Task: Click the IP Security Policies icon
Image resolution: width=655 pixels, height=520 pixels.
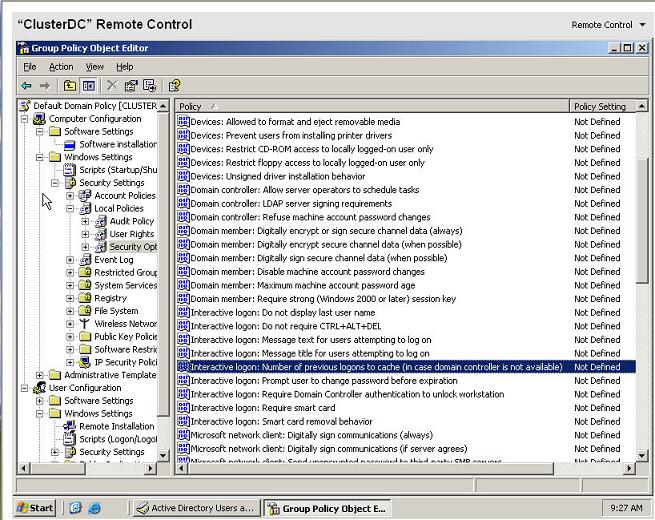Action: pyautogui.click(x=85, y=362)
